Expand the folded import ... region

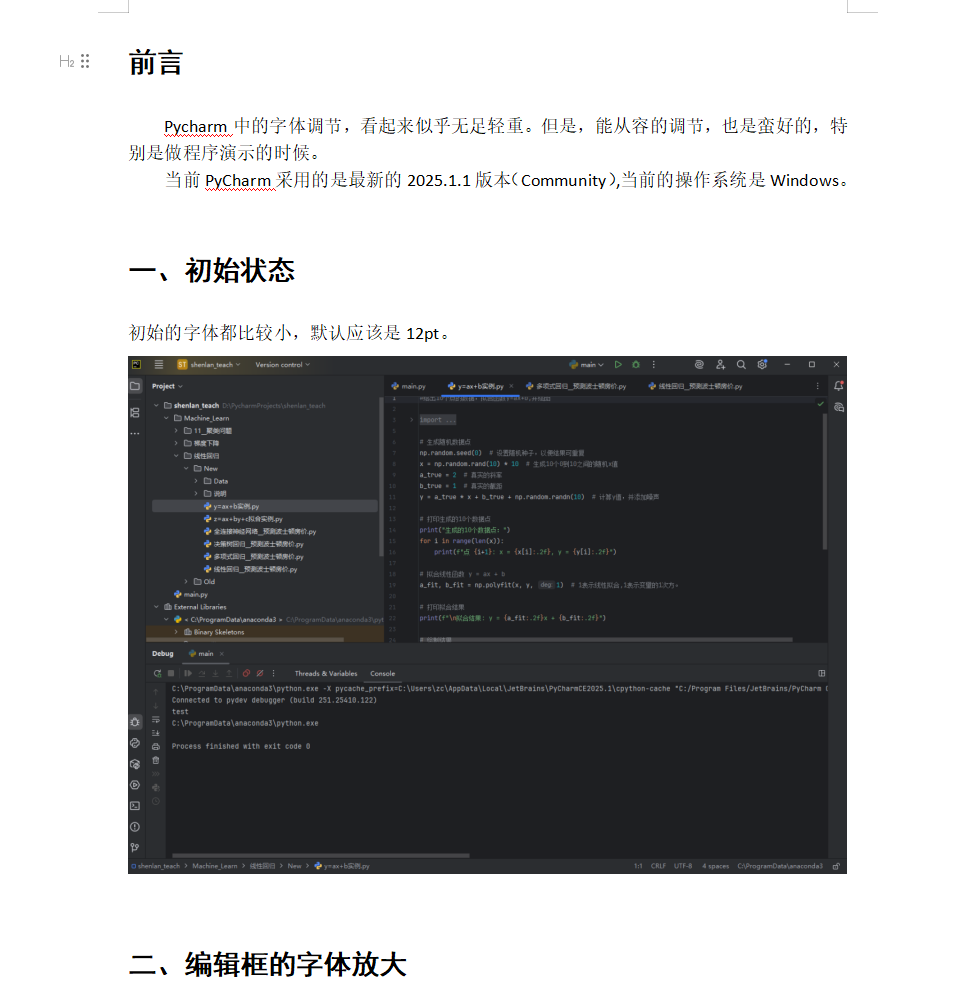412,420
